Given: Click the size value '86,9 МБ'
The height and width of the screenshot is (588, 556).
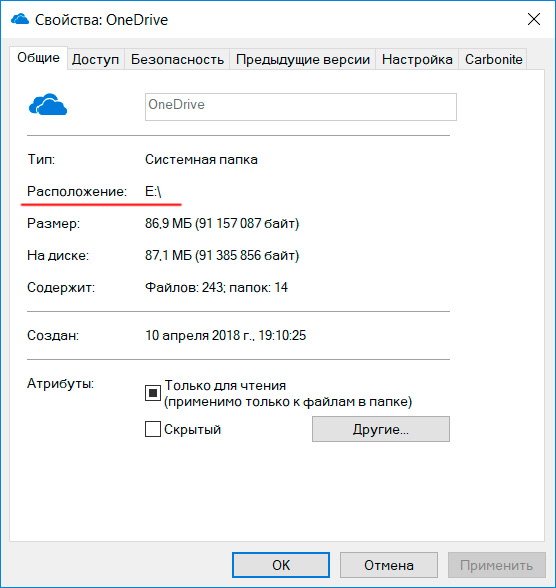Looking at the screenshot, I should (168, 224).
